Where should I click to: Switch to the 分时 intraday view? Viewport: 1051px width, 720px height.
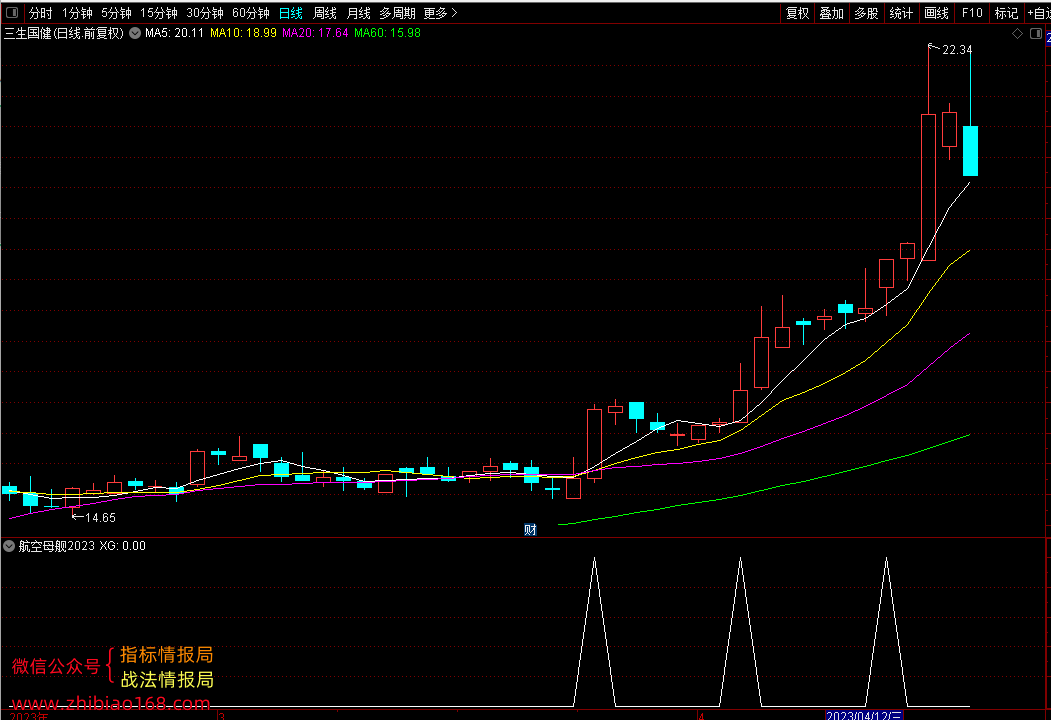pyautogui.click(x=40, y=13)
